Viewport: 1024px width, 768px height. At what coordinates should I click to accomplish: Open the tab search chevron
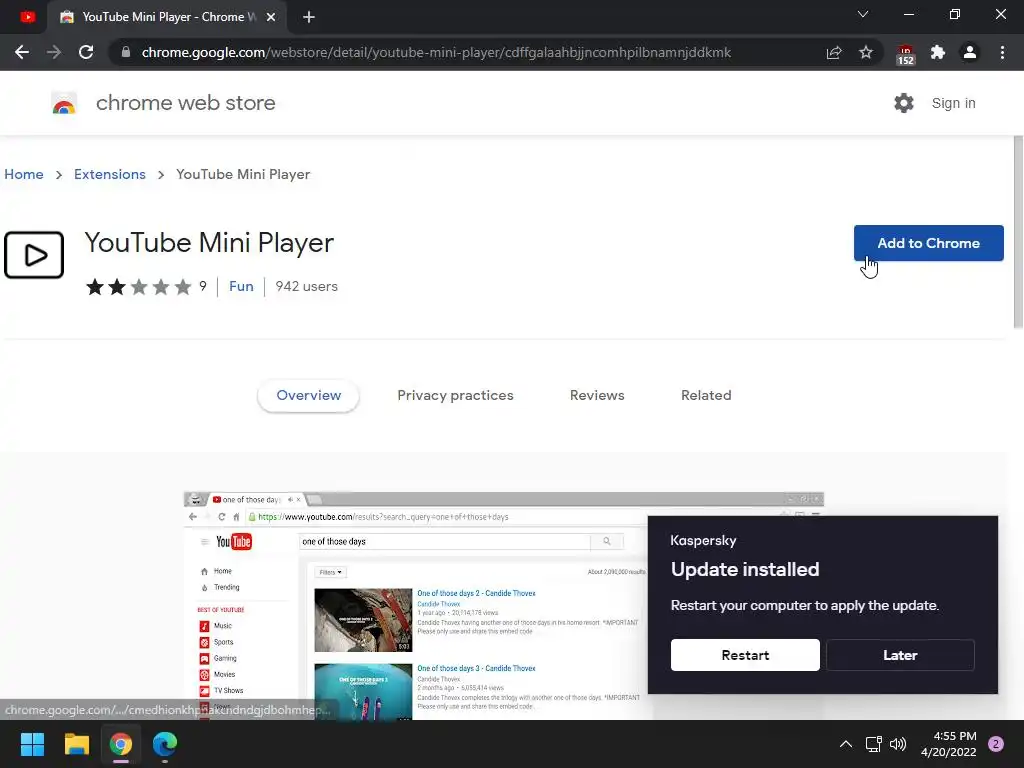863,14
